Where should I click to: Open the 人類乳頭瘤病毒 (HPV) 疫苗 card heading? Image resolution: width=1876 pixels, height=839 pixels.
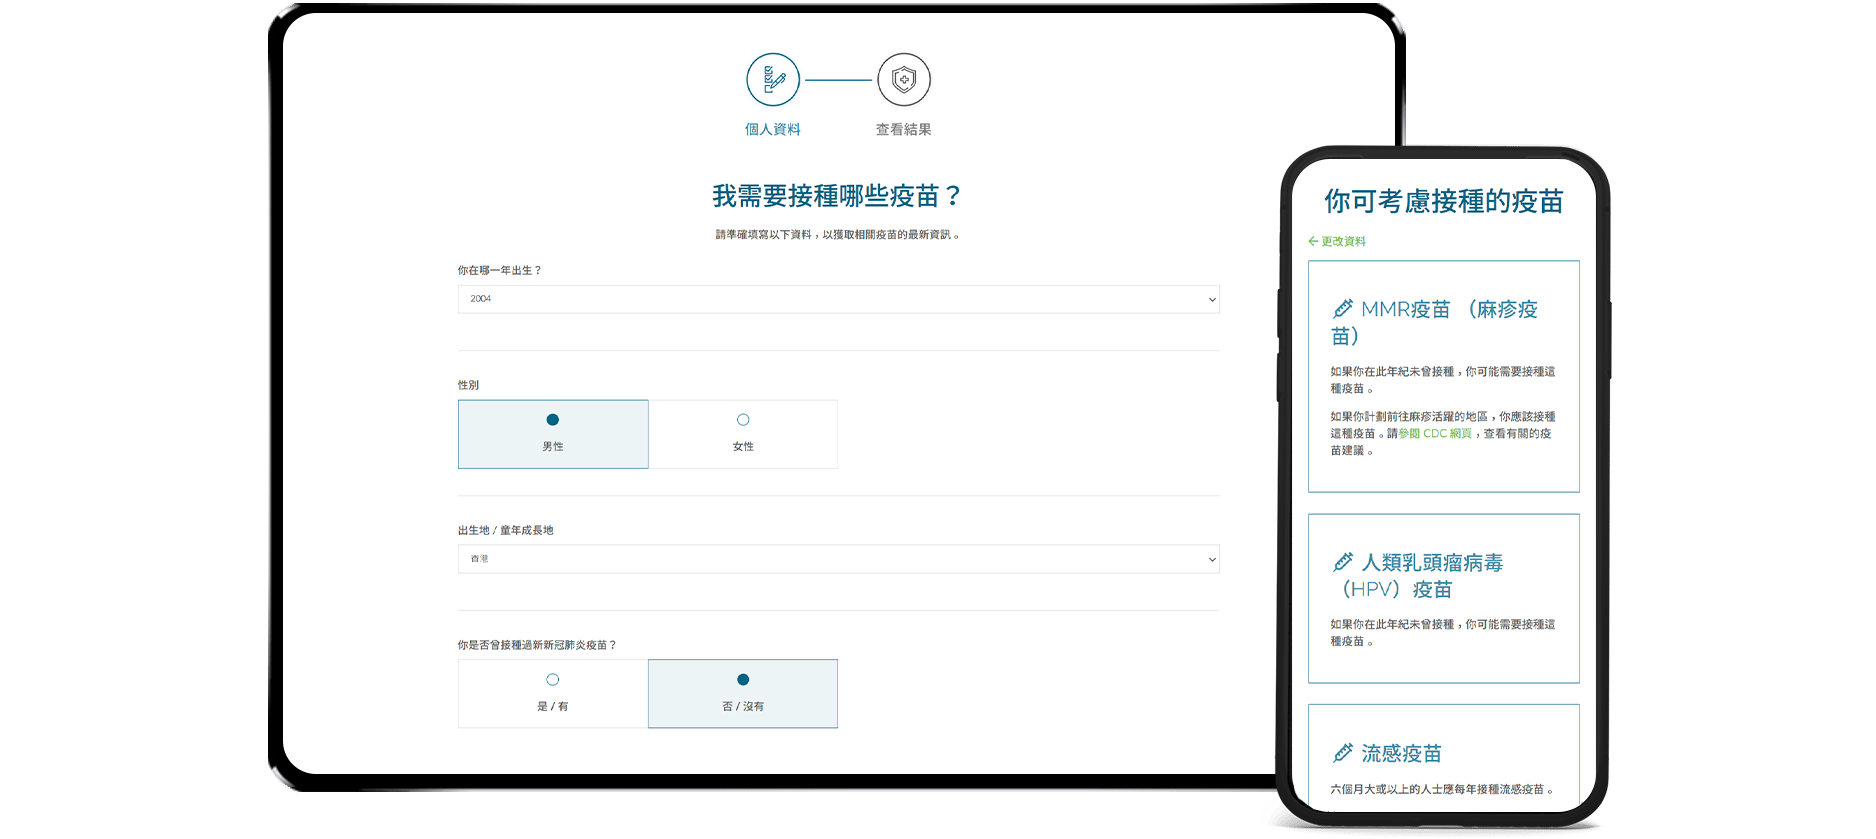point(1432,575)
